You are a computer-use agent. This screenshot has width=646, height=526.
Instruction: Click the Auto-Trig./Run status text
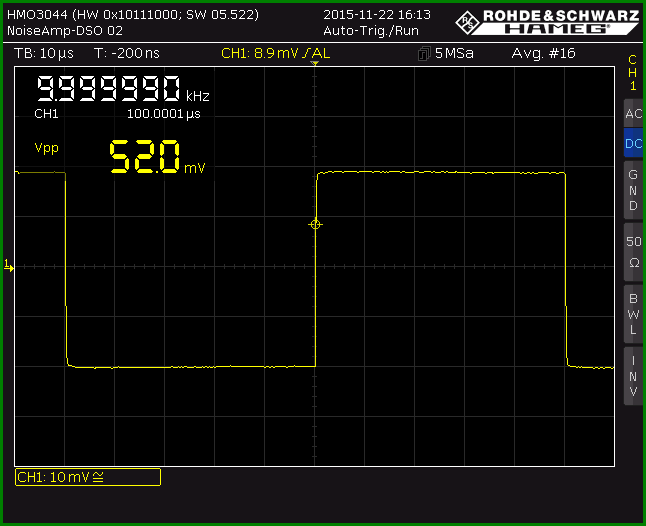pos(371,31)
